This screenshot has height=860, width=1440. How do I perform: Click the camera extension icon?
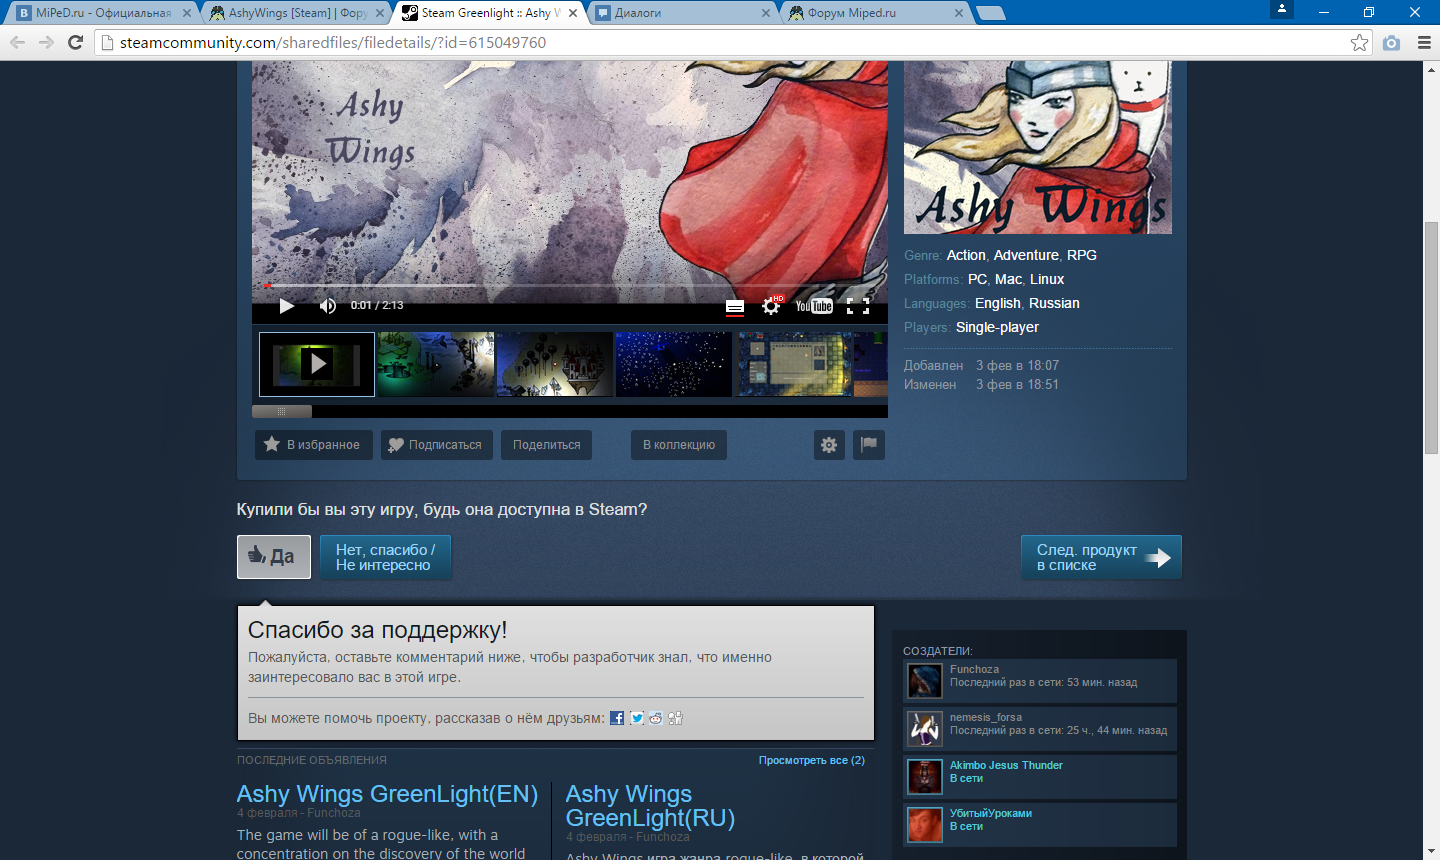[1392, 42]
